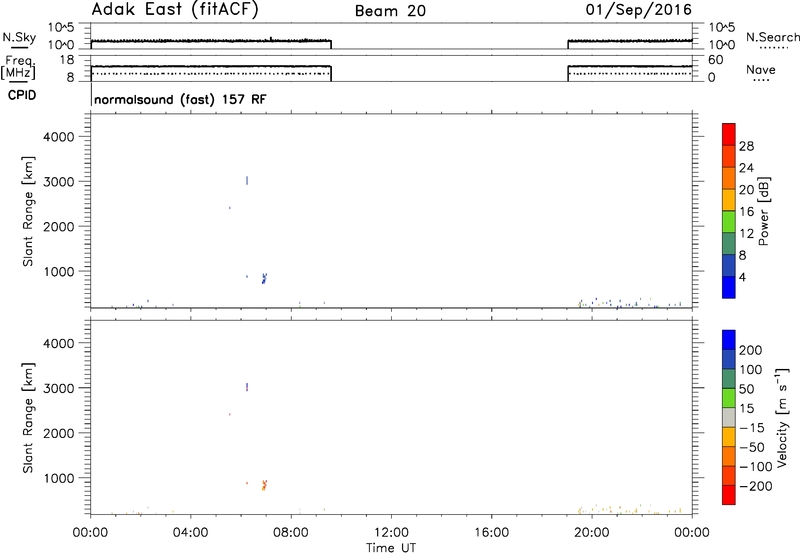800x554 pixels.
Task: Click the red bottom segment of Velocity colorbar
Action: click(729, 495)
